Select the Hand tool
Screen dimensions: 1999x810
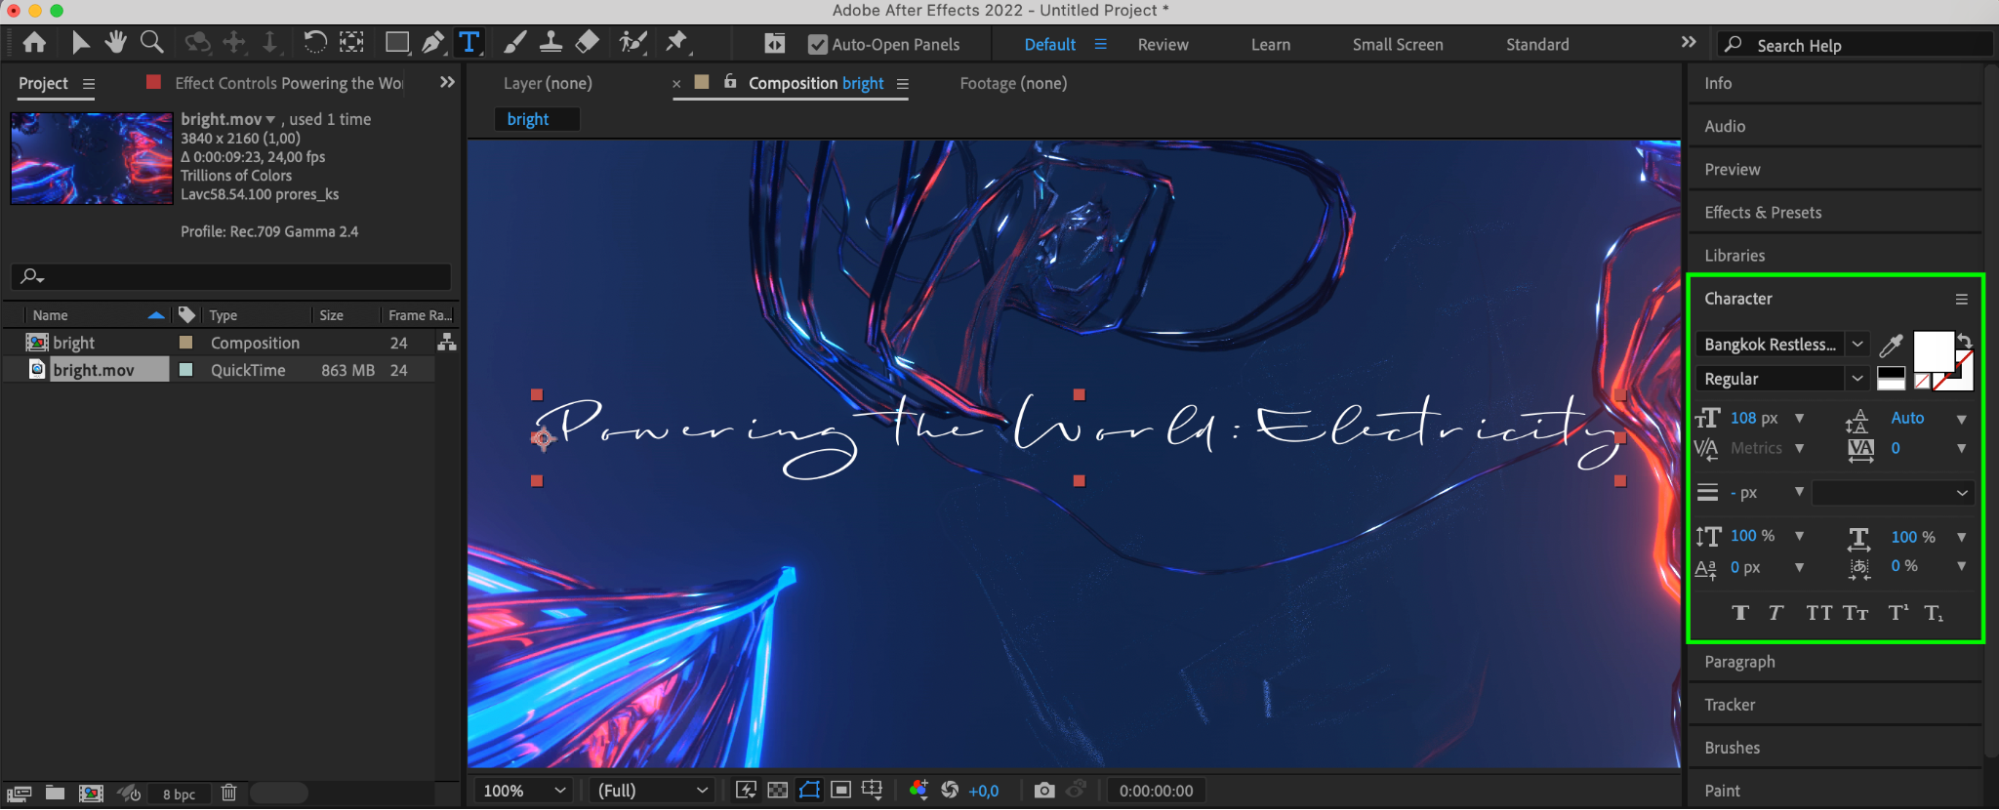pos(116,43)
